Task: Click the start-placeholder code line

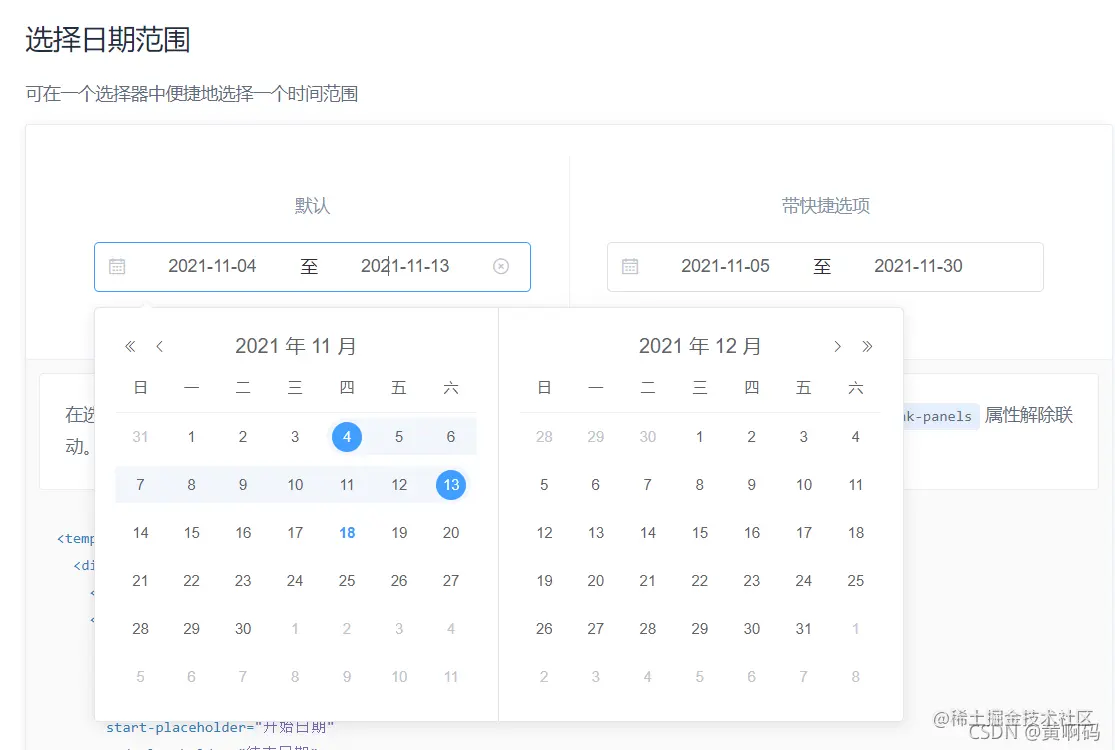Action: click(x=220, y=727)
